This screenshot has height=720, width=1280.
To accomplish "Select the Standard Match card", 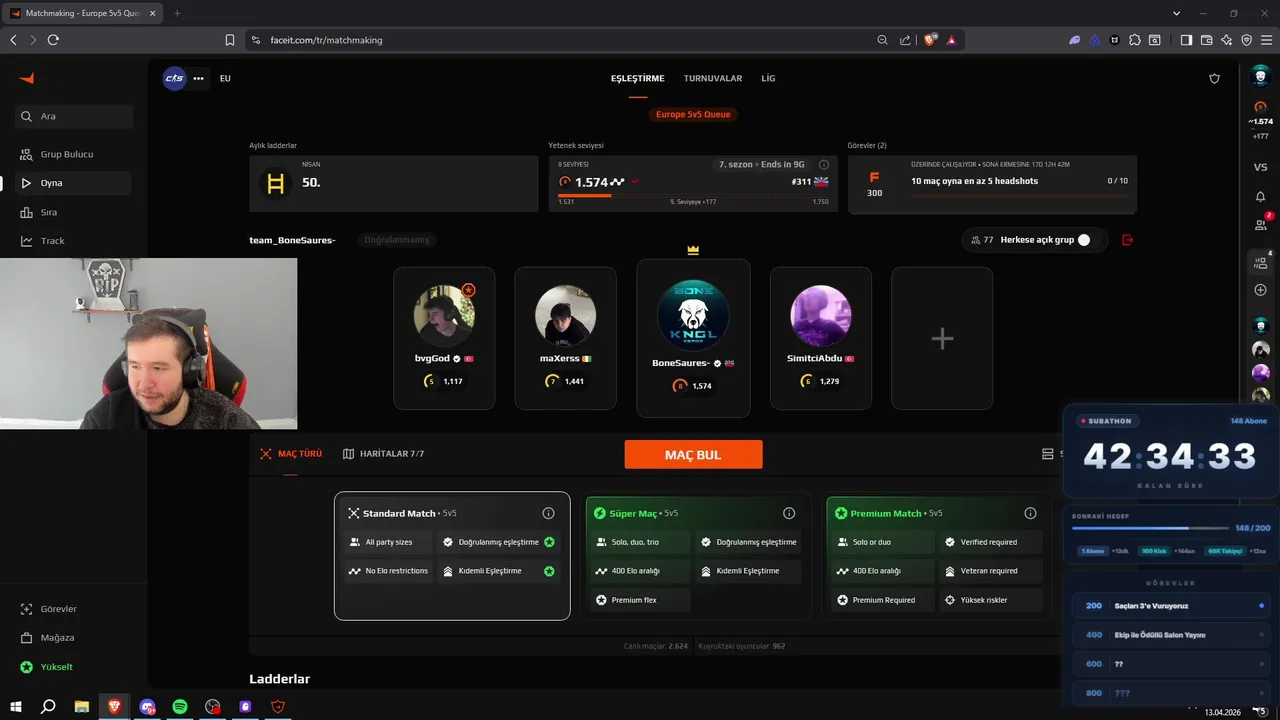I will (452, 556).
